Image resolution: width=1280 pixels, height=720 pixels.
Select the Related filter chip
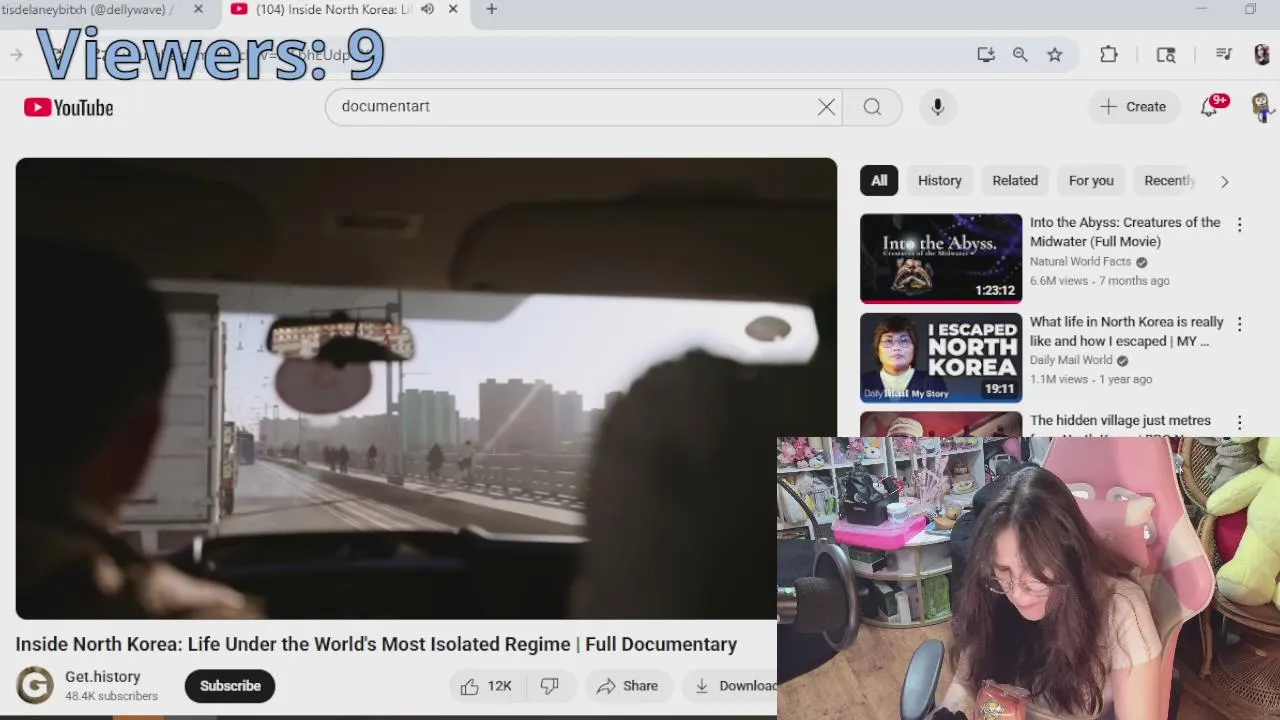pos(1015,181)
